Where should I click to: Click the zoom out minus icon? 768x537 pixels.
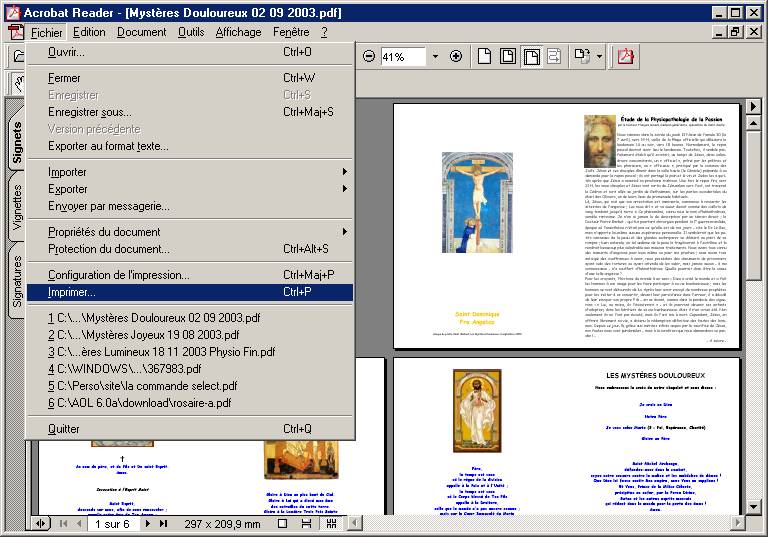(x=369, y=56)
